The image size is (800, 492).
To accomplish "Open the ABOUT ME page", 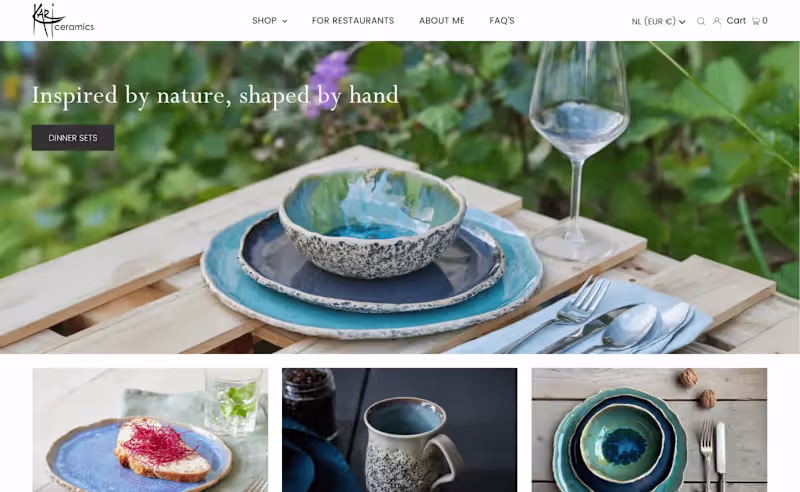I will tap(441, 20).
